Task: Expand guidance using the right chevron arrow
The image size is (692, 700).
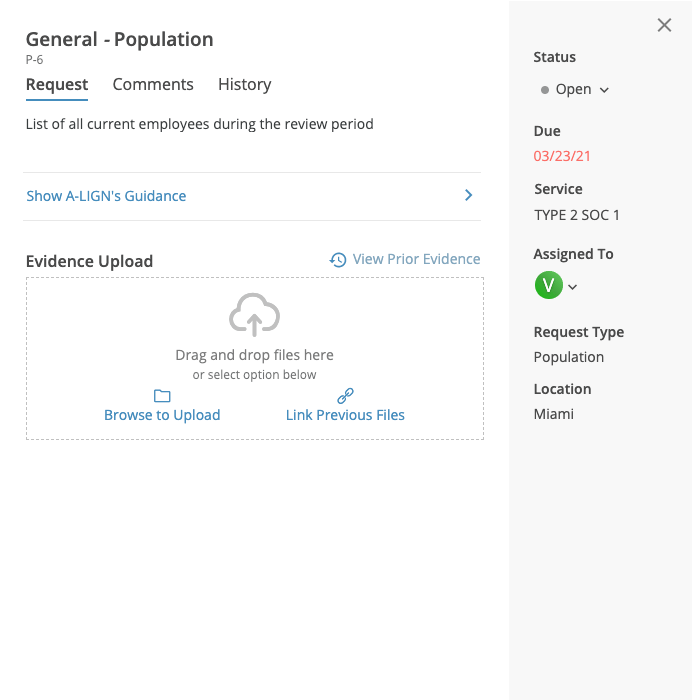Action: pos(468,196)
